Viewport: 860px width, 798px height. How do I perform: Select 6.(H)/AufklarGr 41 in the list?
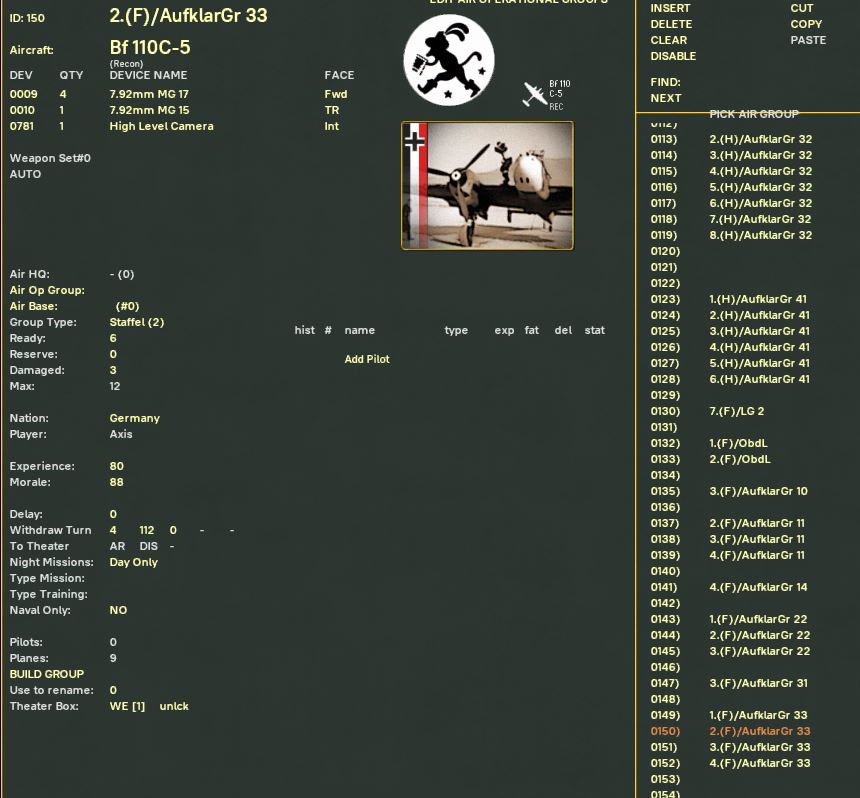coord(759,380)
